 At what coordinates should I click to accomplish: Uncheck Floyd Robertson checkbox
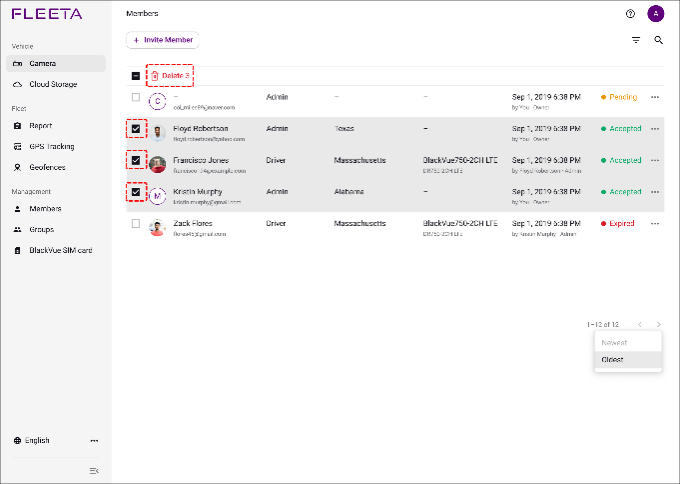click(x=136, y=129)
